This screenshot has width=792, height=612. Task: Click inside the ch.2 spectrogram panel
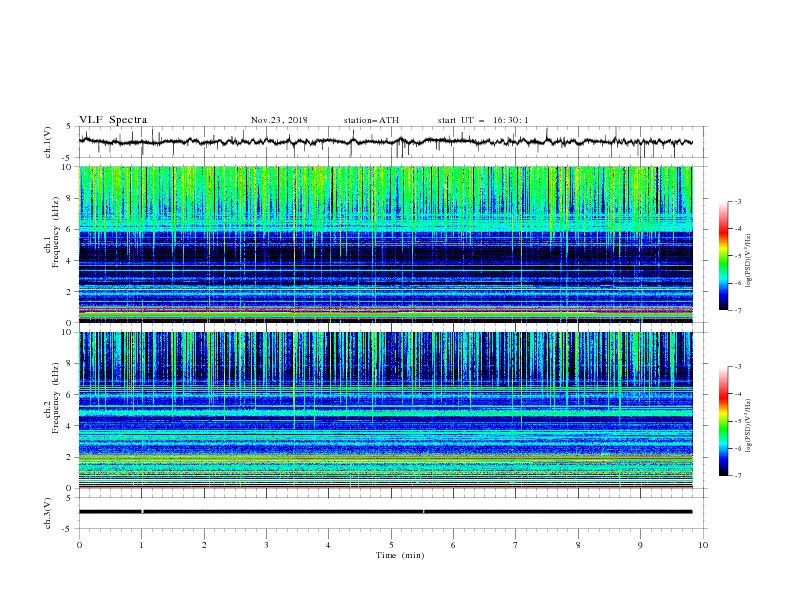(385, 410)
